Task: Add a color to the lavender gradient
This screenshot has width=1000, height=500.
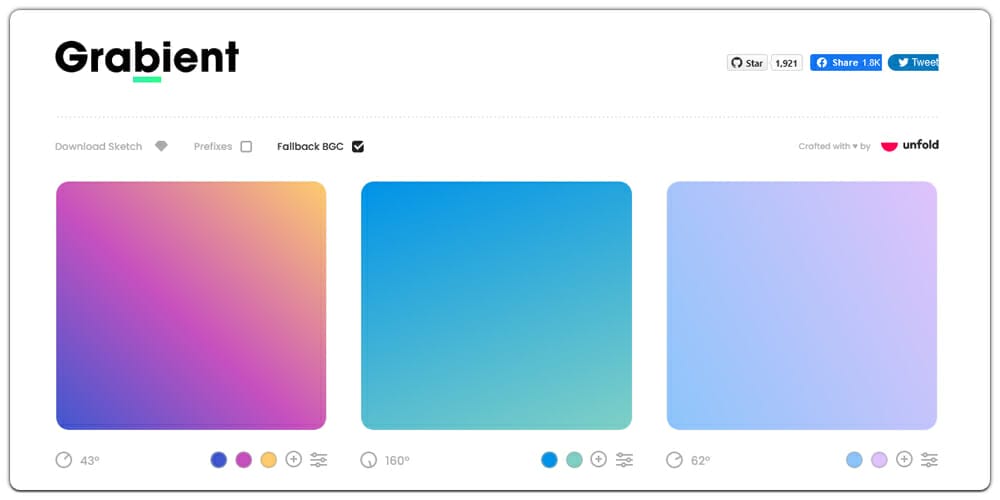Action: coord(904,460)
